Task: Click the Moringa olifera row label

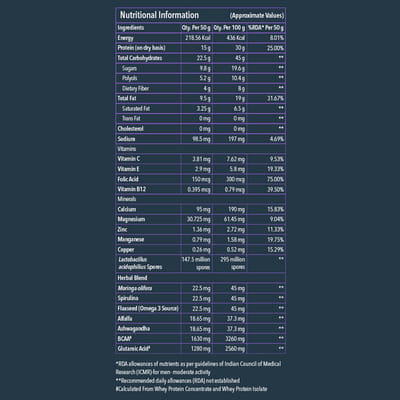Action: point(135,288)
